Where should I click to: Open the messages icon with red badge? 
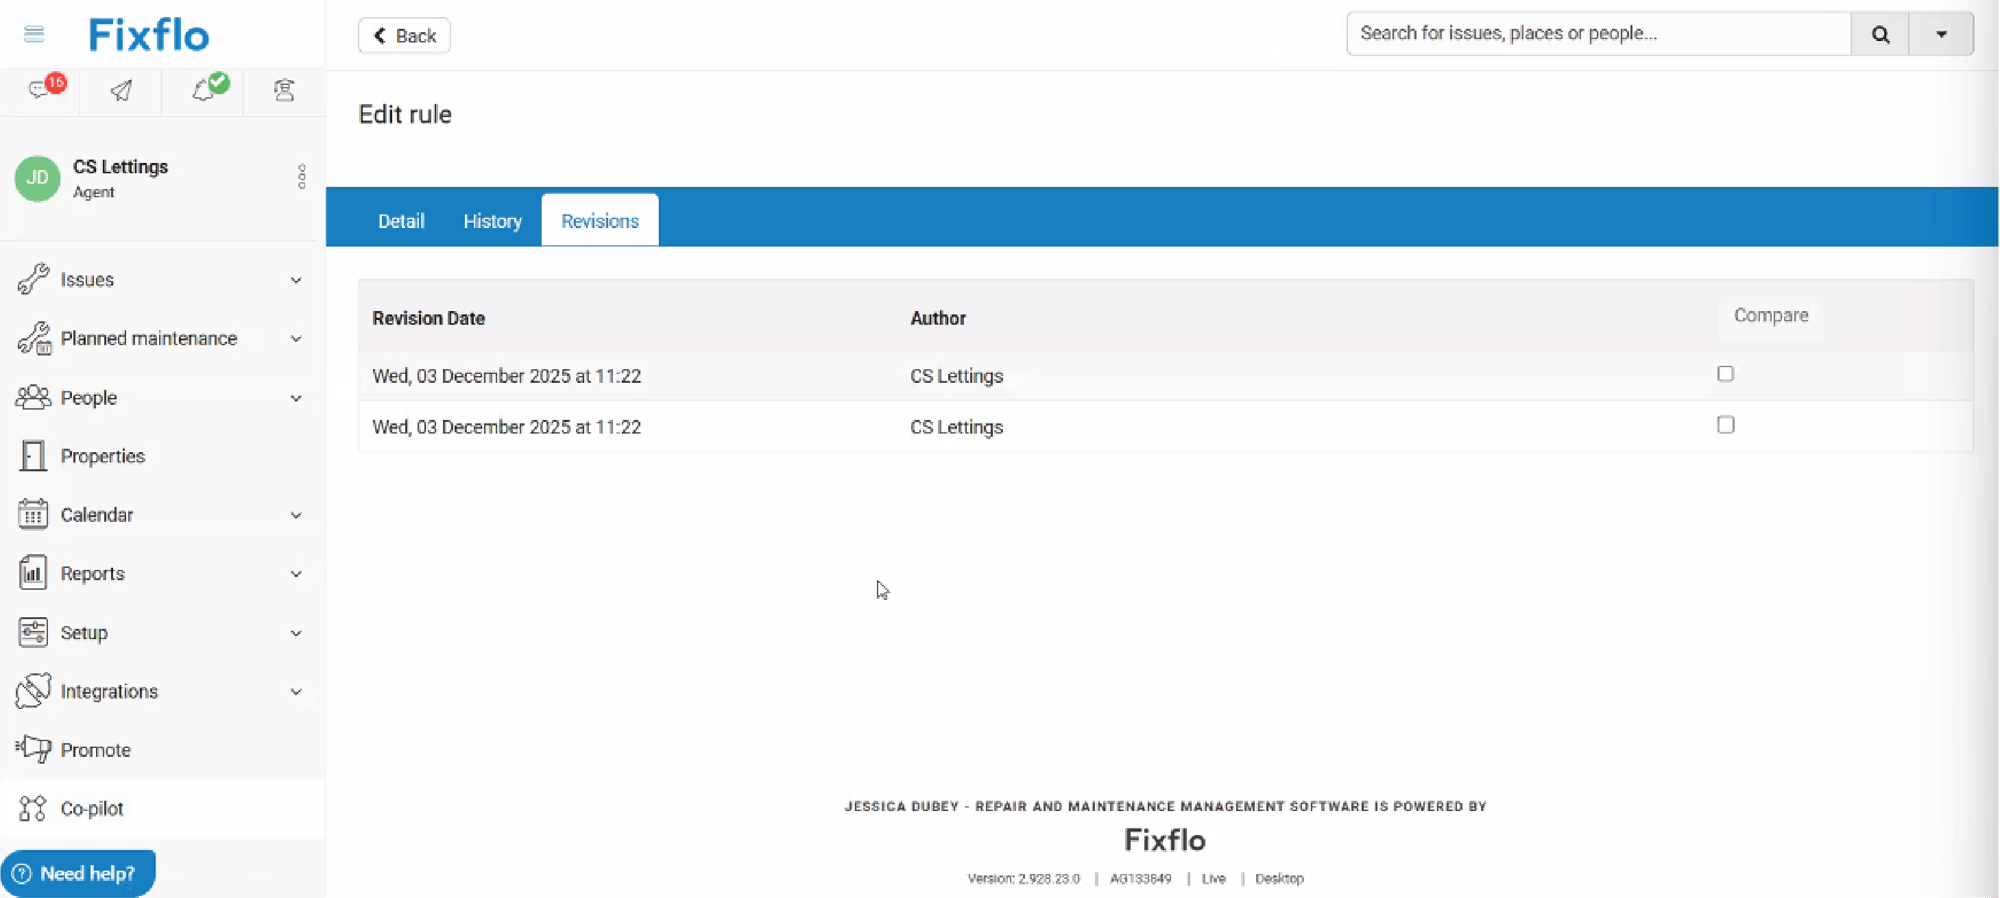click(x=41, y=90)
